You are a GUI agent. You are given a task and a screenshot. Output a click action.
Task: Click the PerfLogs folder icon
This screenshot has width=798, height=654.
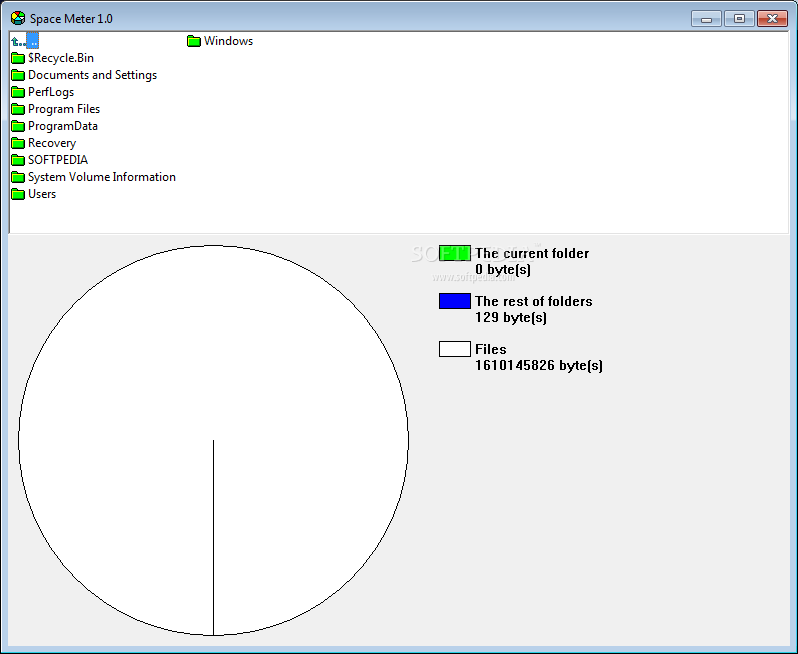point(18,92)
